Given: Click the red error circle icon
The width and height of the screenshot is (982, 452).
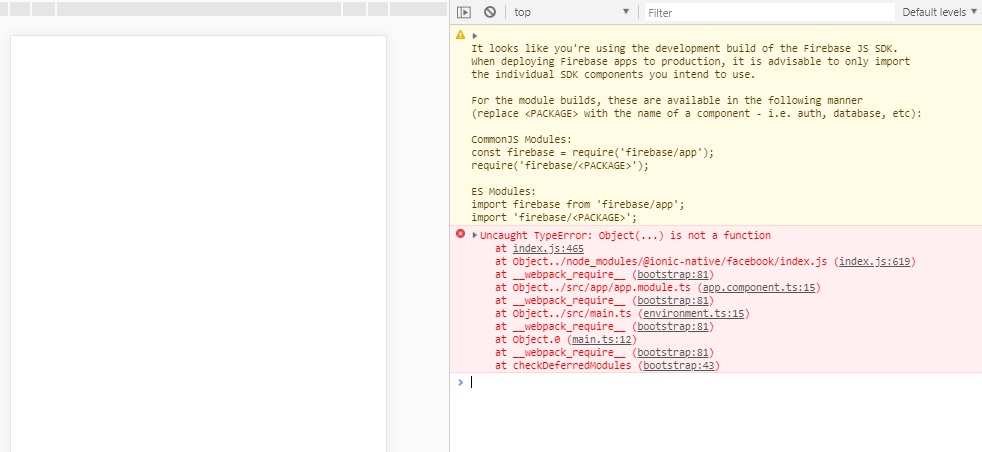Looking at the screenshot, I should click(460, 234).
